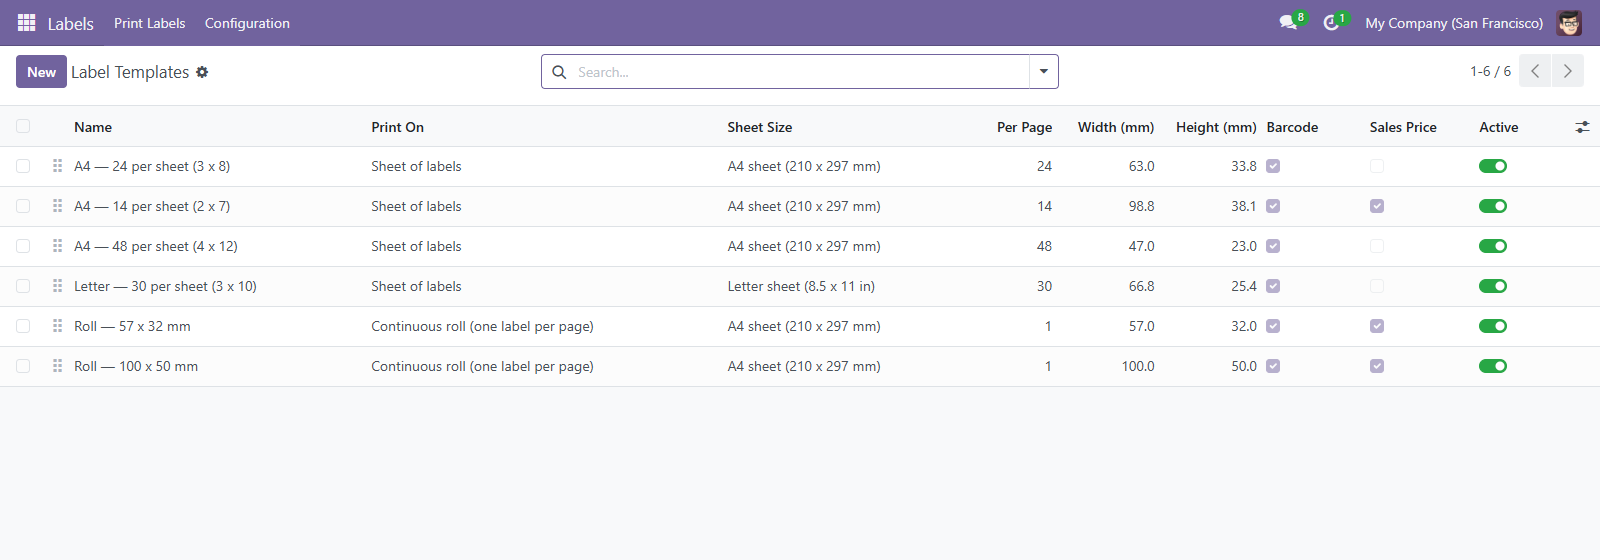Image resolution: width=1600 pixels, height=560 pixels.
Task: Select all rows header checkbox
Action: point(23,126)
